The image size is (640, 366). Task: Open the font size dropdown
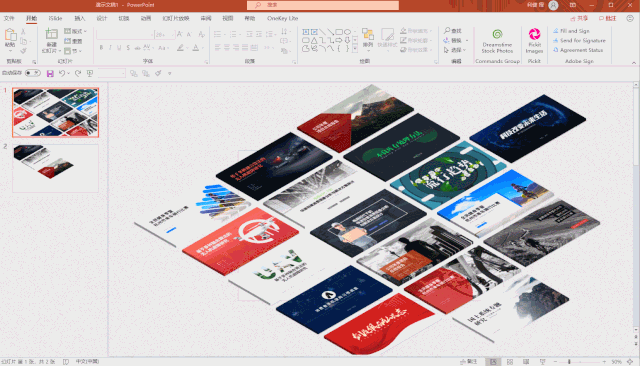[173, 35]
